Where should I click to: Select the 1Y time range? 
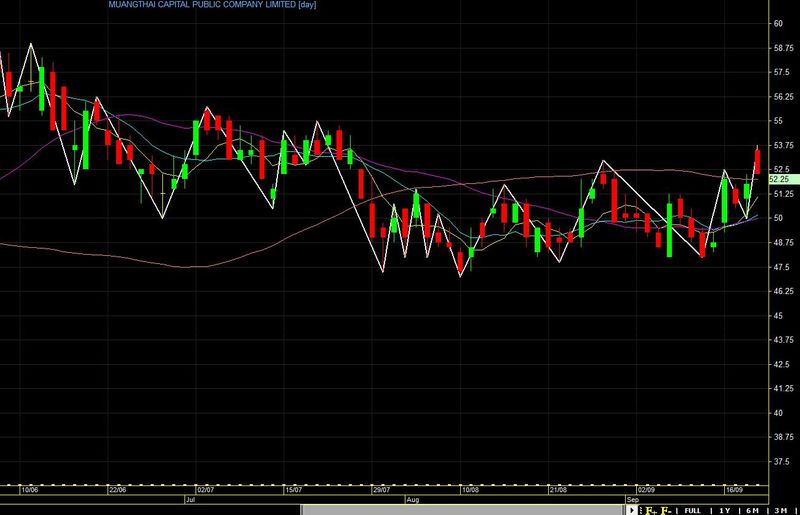click(x=724, y=510)
